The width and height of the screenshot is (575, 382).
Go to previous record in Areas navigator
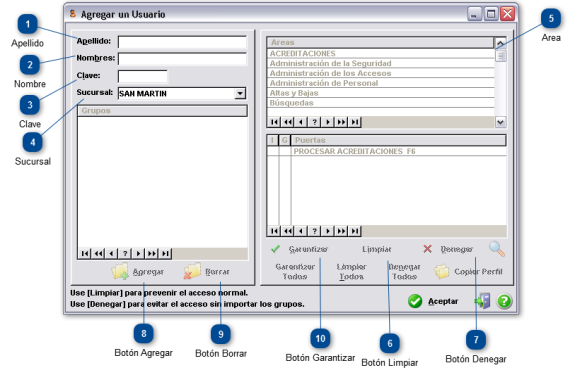click(301, 122)
